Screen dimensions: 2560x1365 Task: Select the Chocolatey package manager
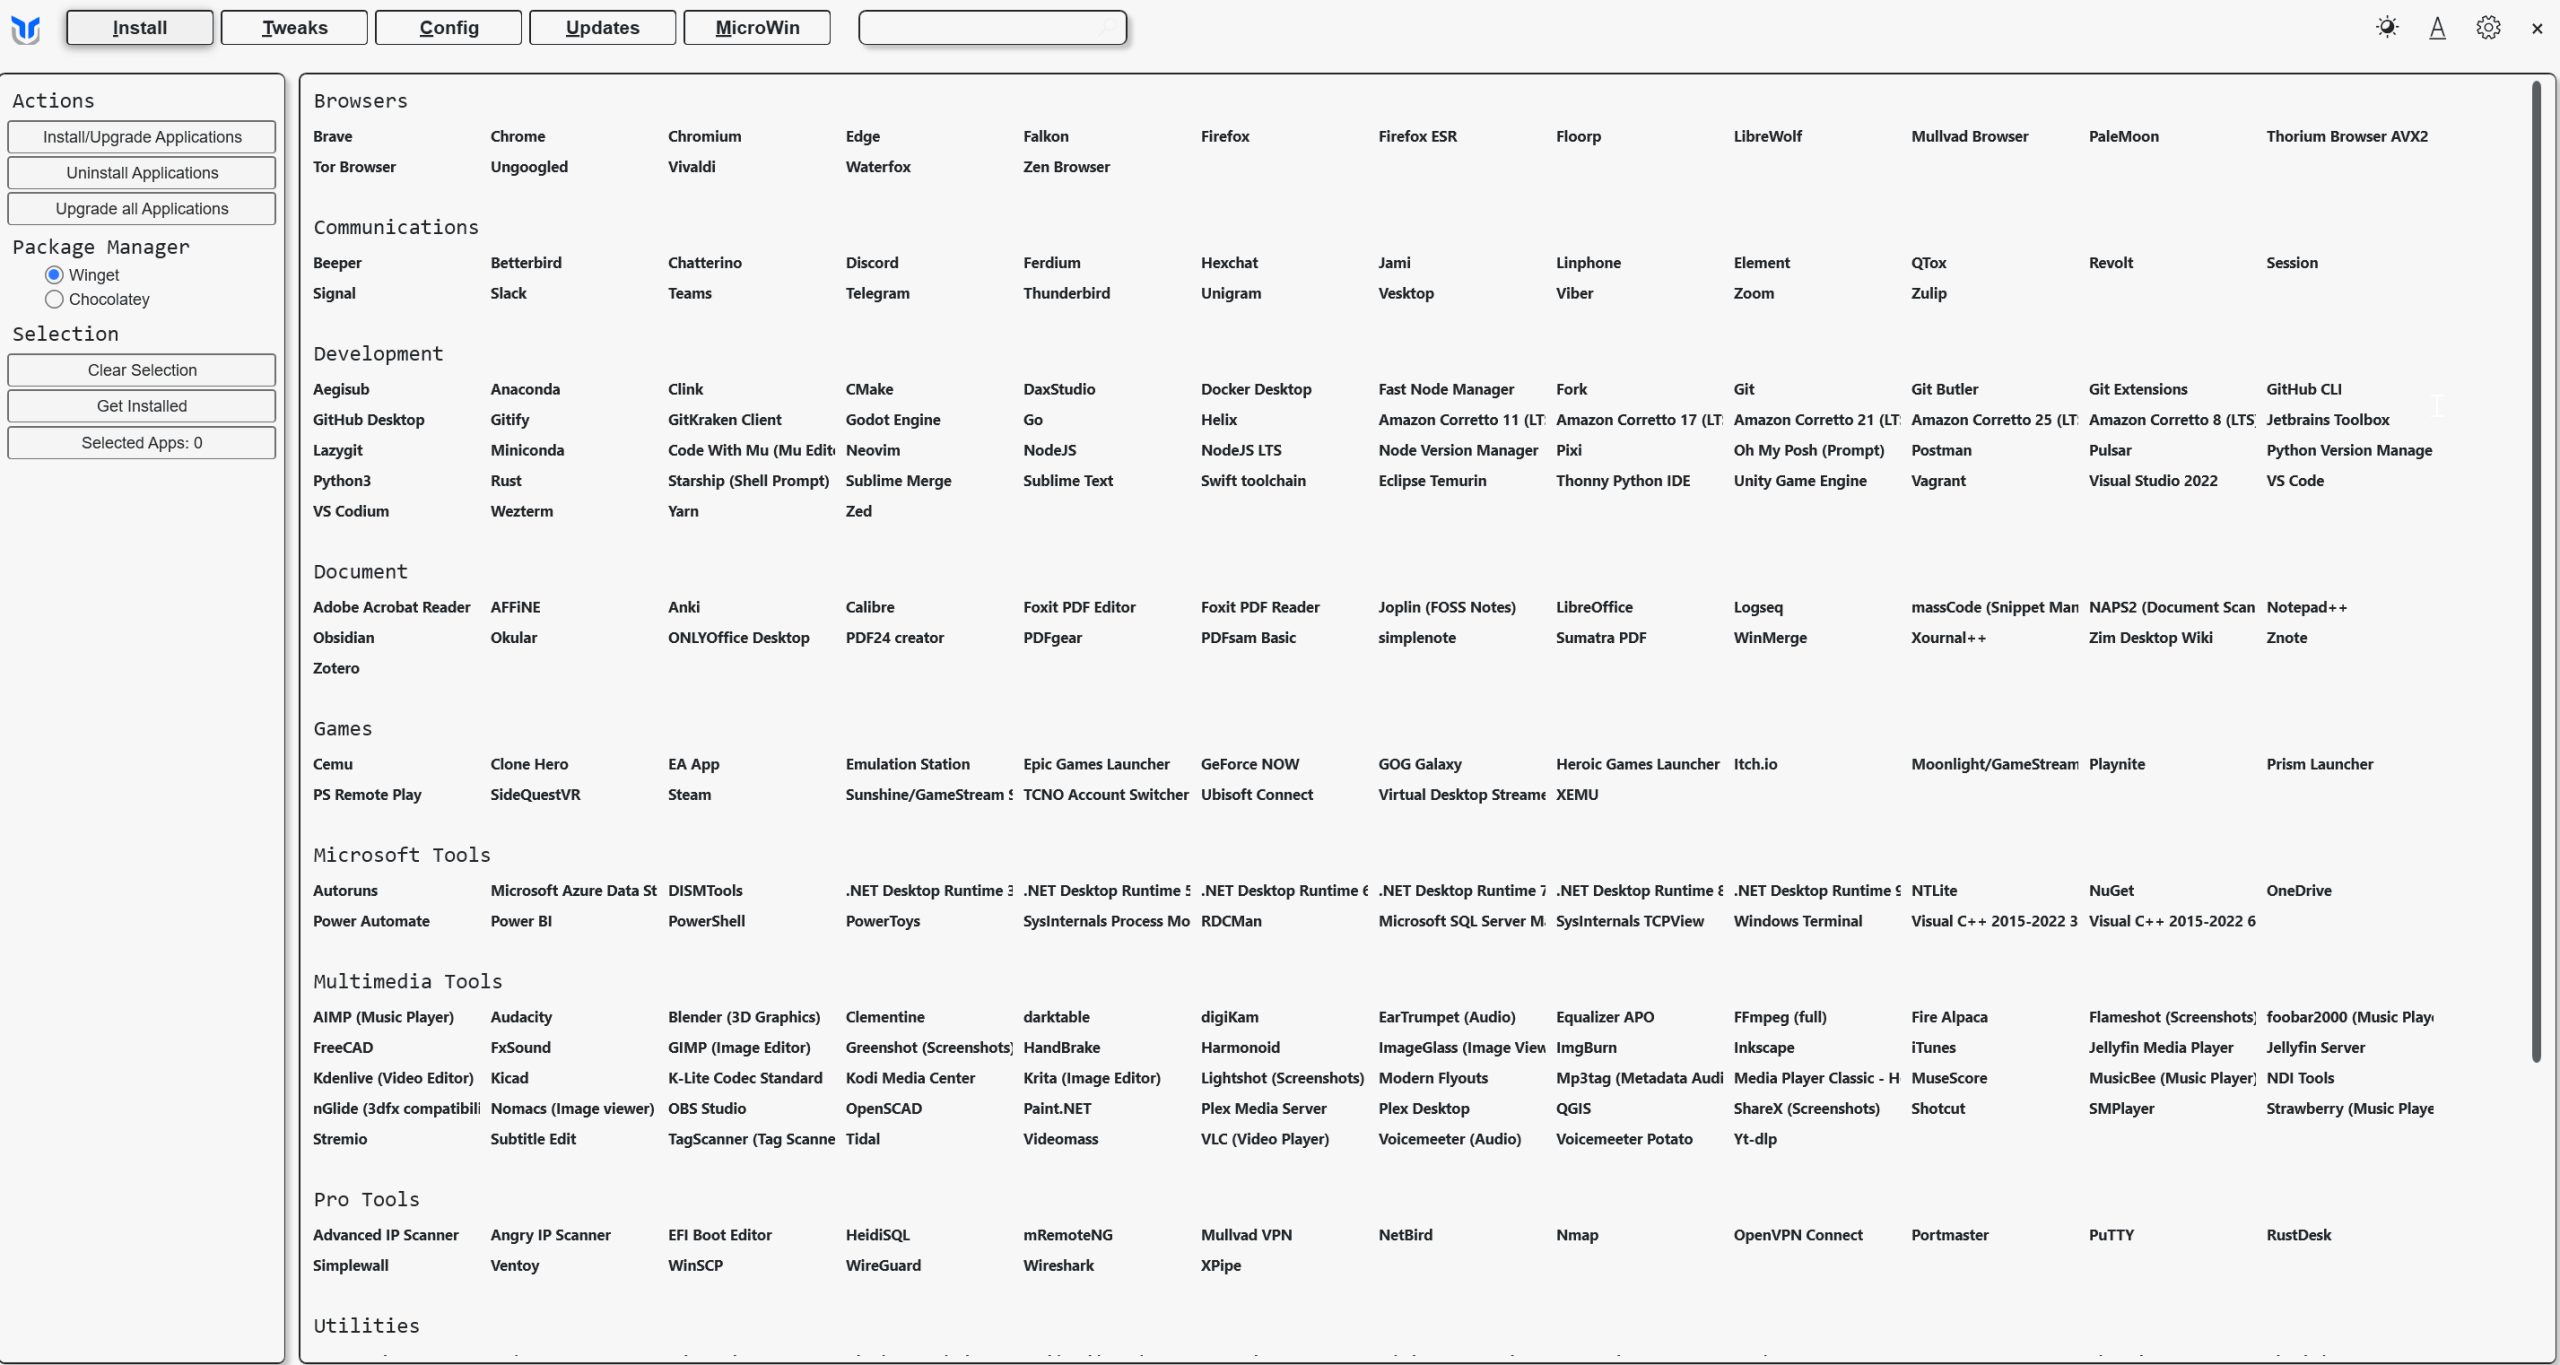click(x=54, y=300)
